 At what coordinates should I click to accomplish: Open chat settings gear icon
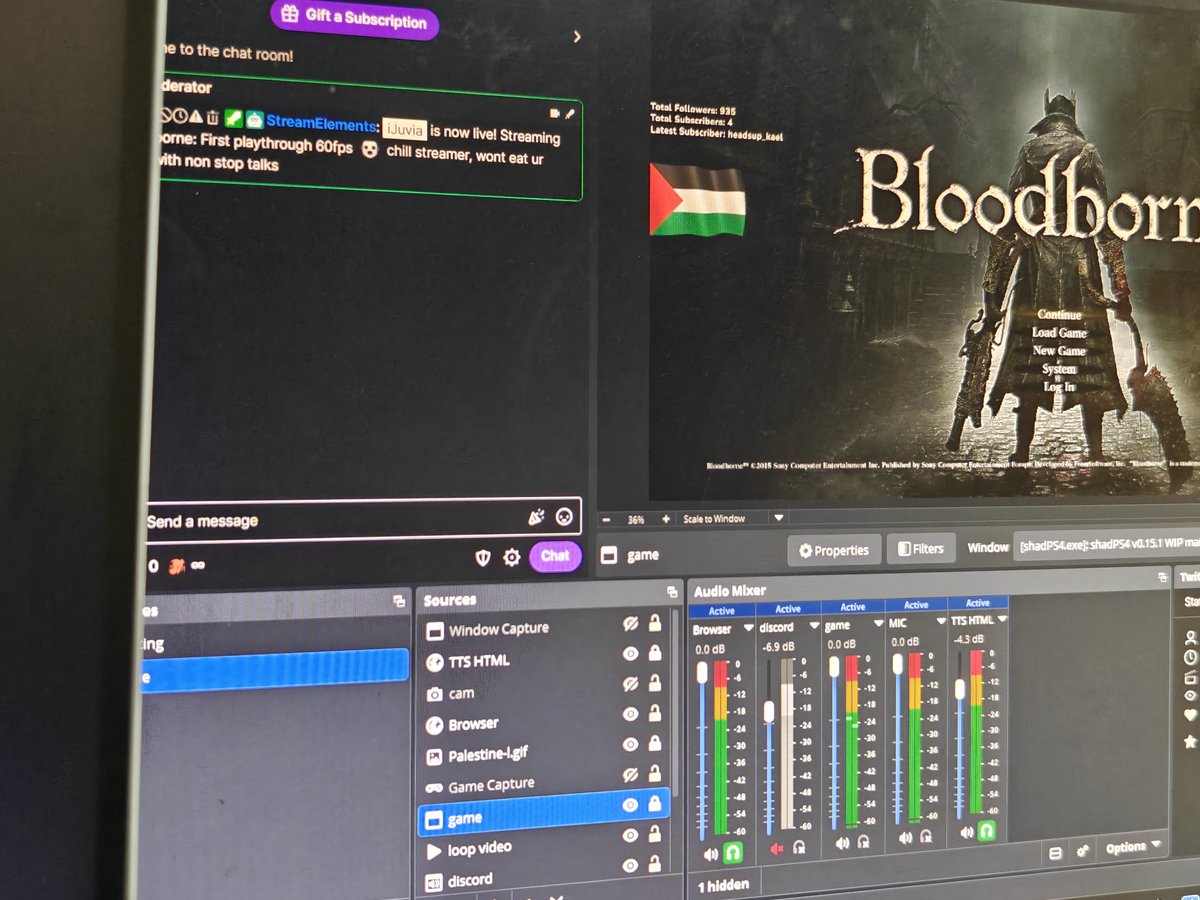point(511,557)
